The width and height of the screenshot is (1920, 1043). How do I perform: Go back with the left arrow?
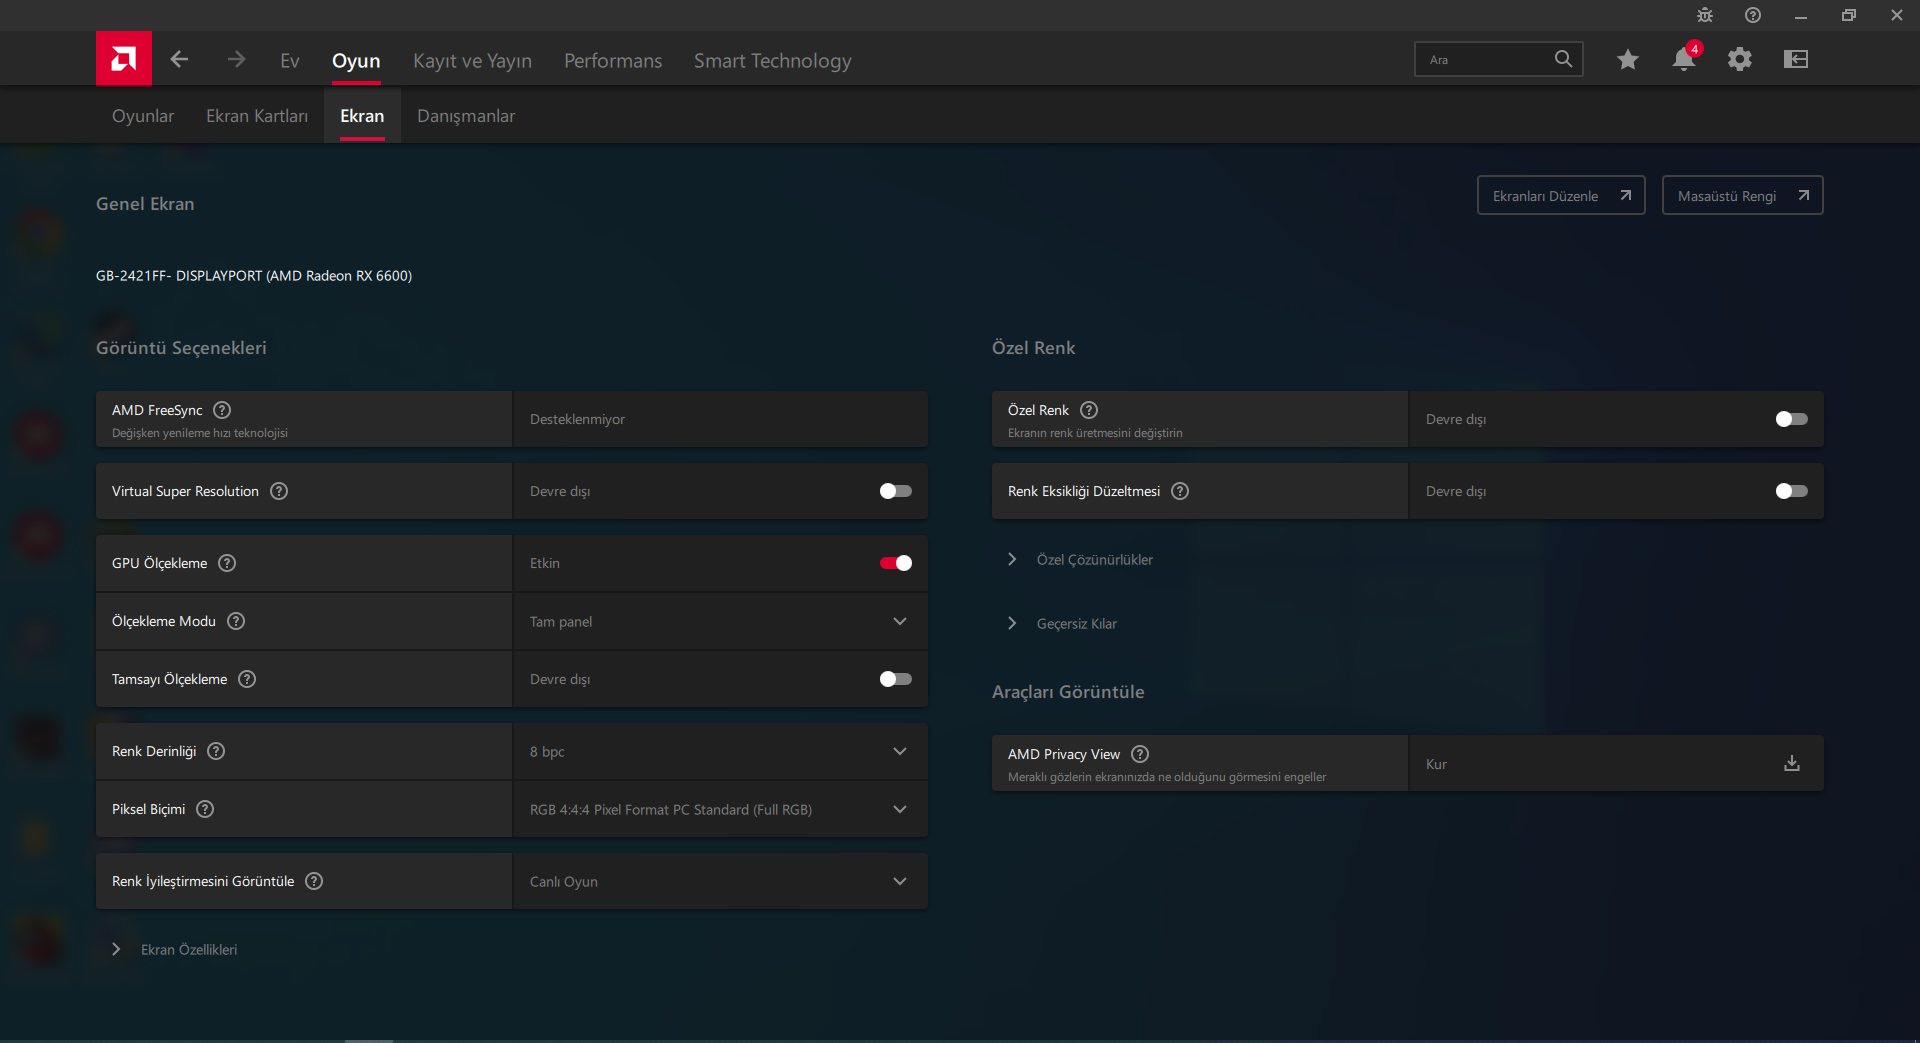click(179, 60)
